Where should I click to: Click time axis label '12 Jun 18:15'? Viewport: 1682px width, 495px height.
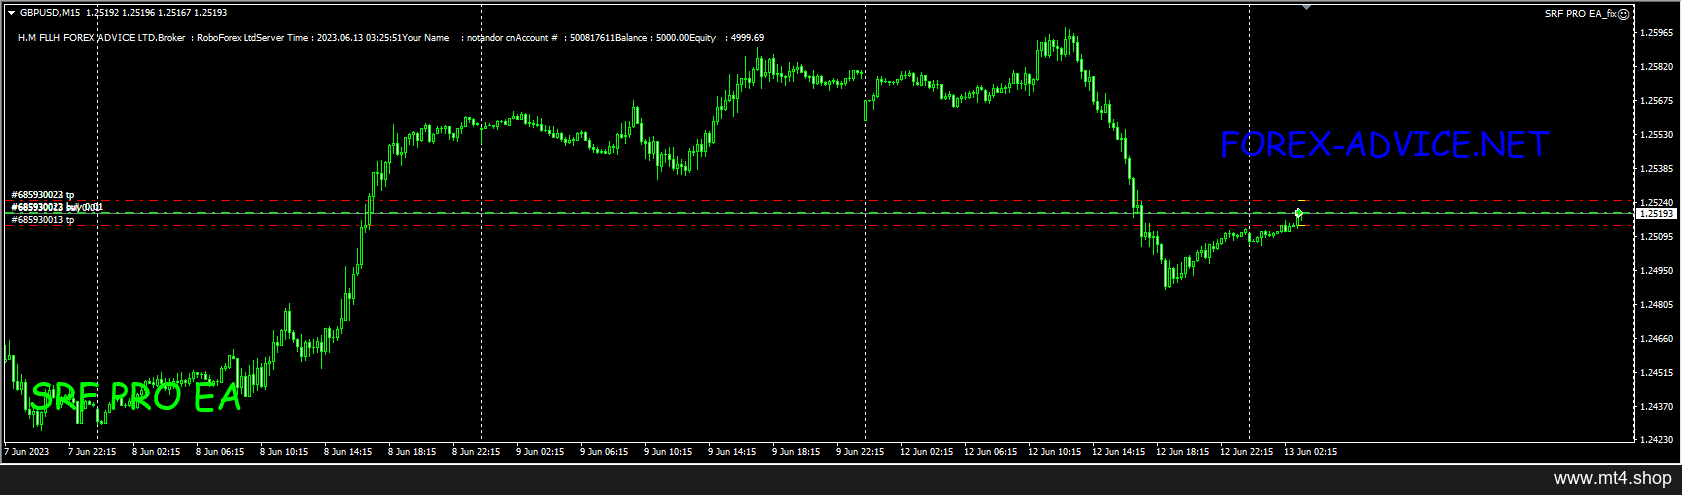[x=1182, y=452]
